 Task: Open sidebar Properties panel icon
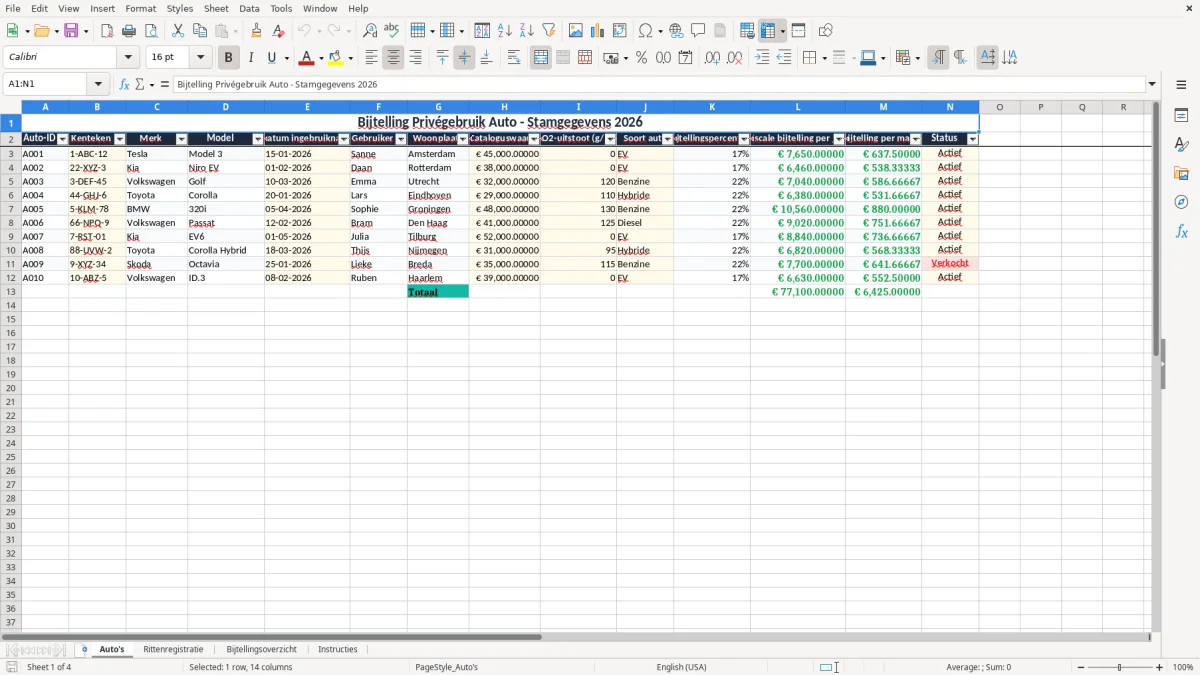[x=1181, y=115]
